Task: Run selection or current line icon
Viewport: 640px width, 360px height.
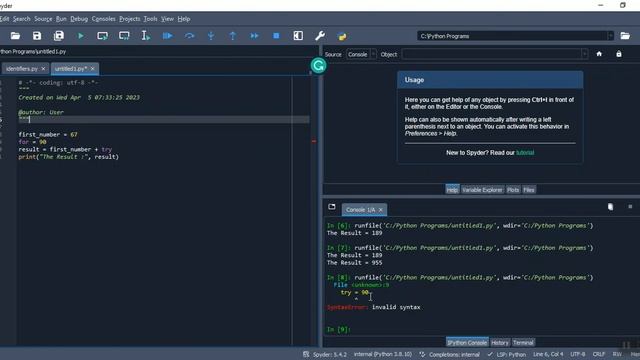Action: (146, 36)
